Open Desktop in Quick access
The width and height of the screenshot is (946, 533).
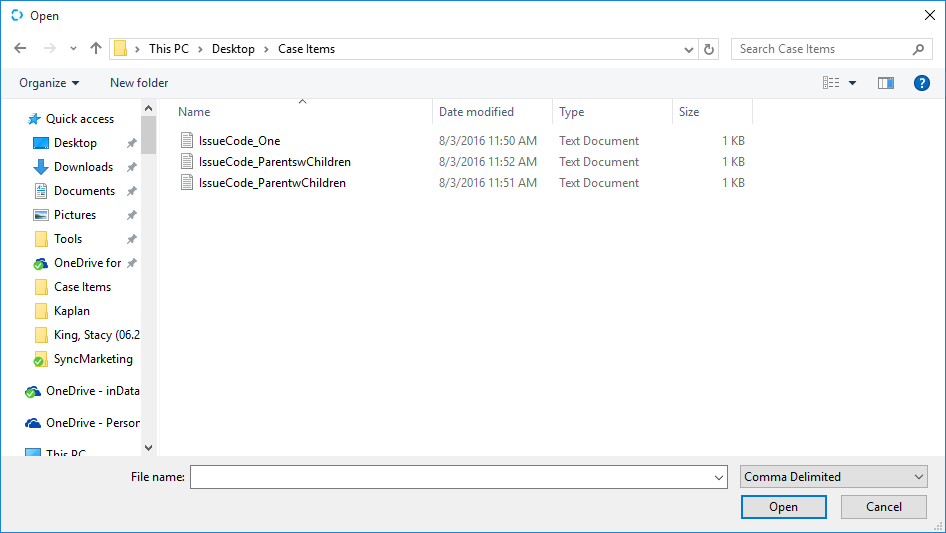tap(75, 143)
